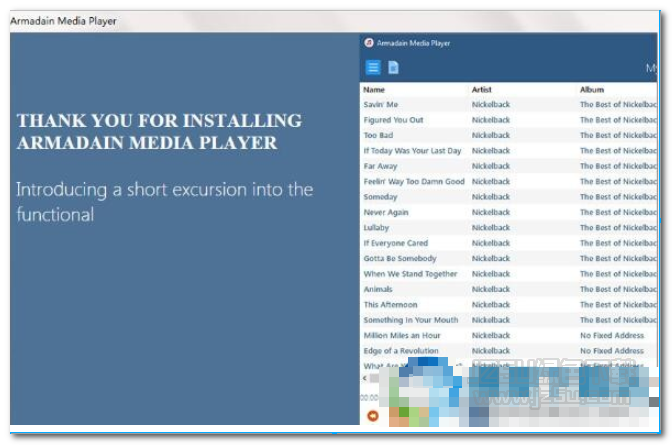Click No Fixed Address in Edge of Revolution row
The height and width of the screenshot is (445, 672).
point(612,351)
